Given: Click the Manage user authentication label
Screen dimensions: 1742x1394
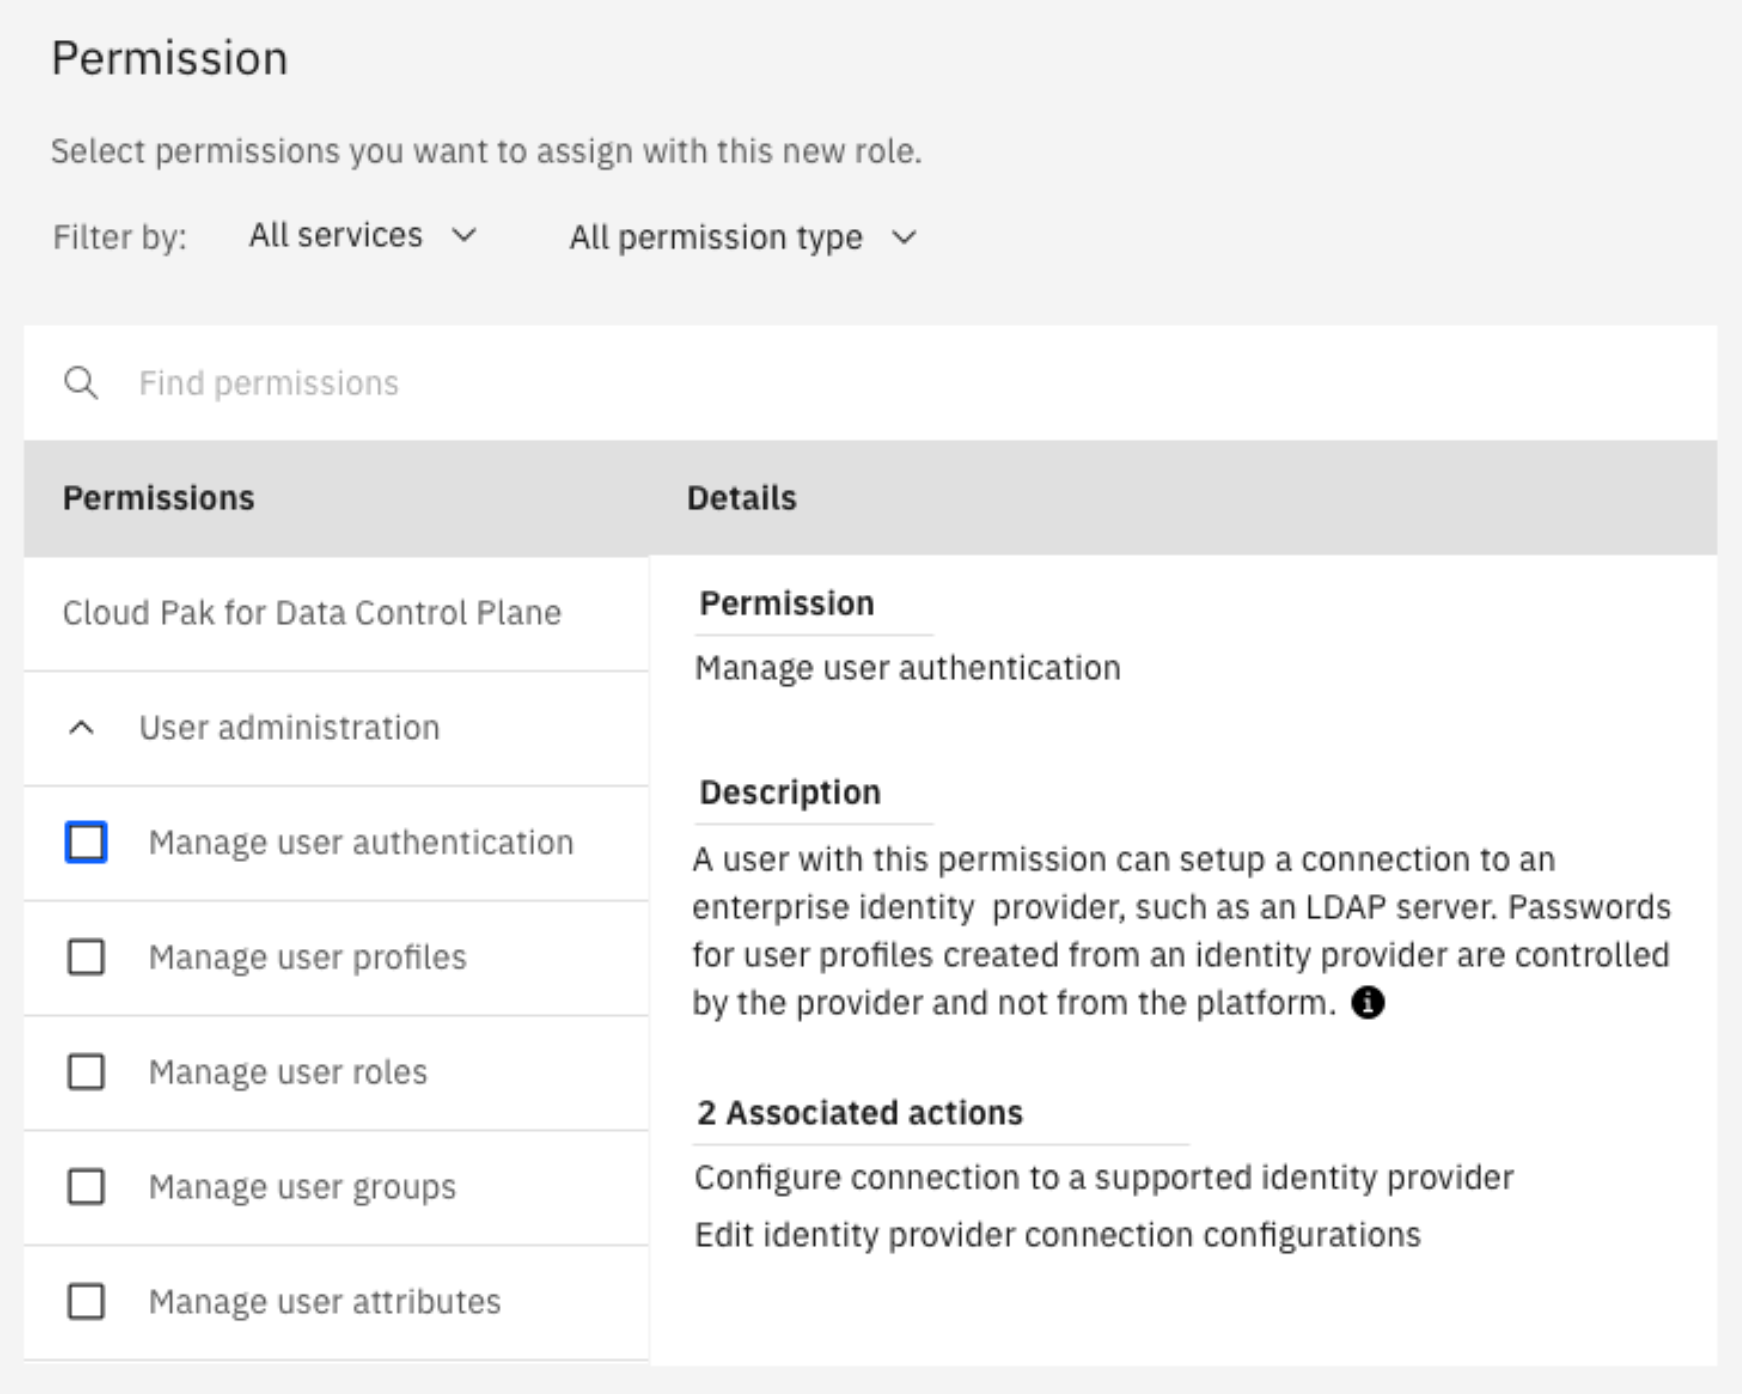Looking at the screenshot, I should [361, 843].
